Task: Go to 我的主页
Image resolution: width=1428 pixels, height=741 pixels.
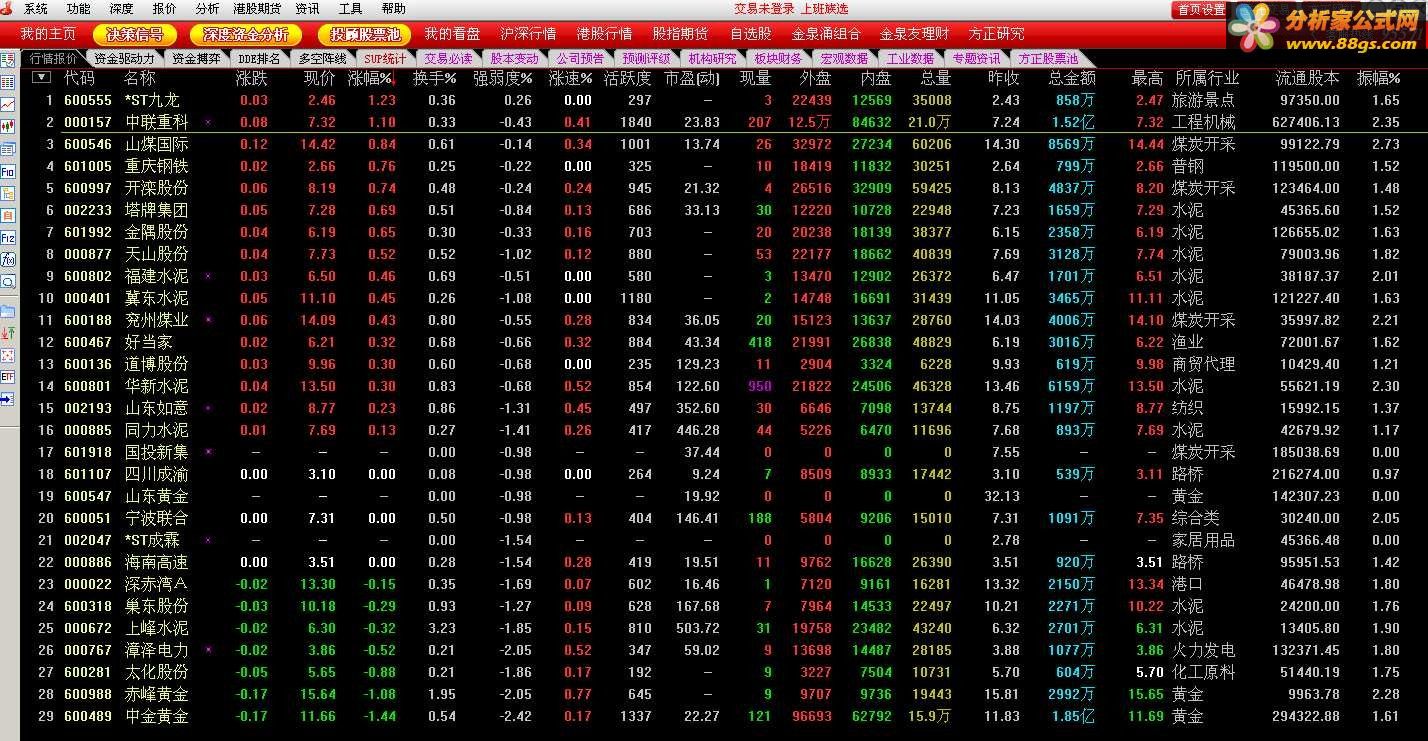Action: coord(48,34)
